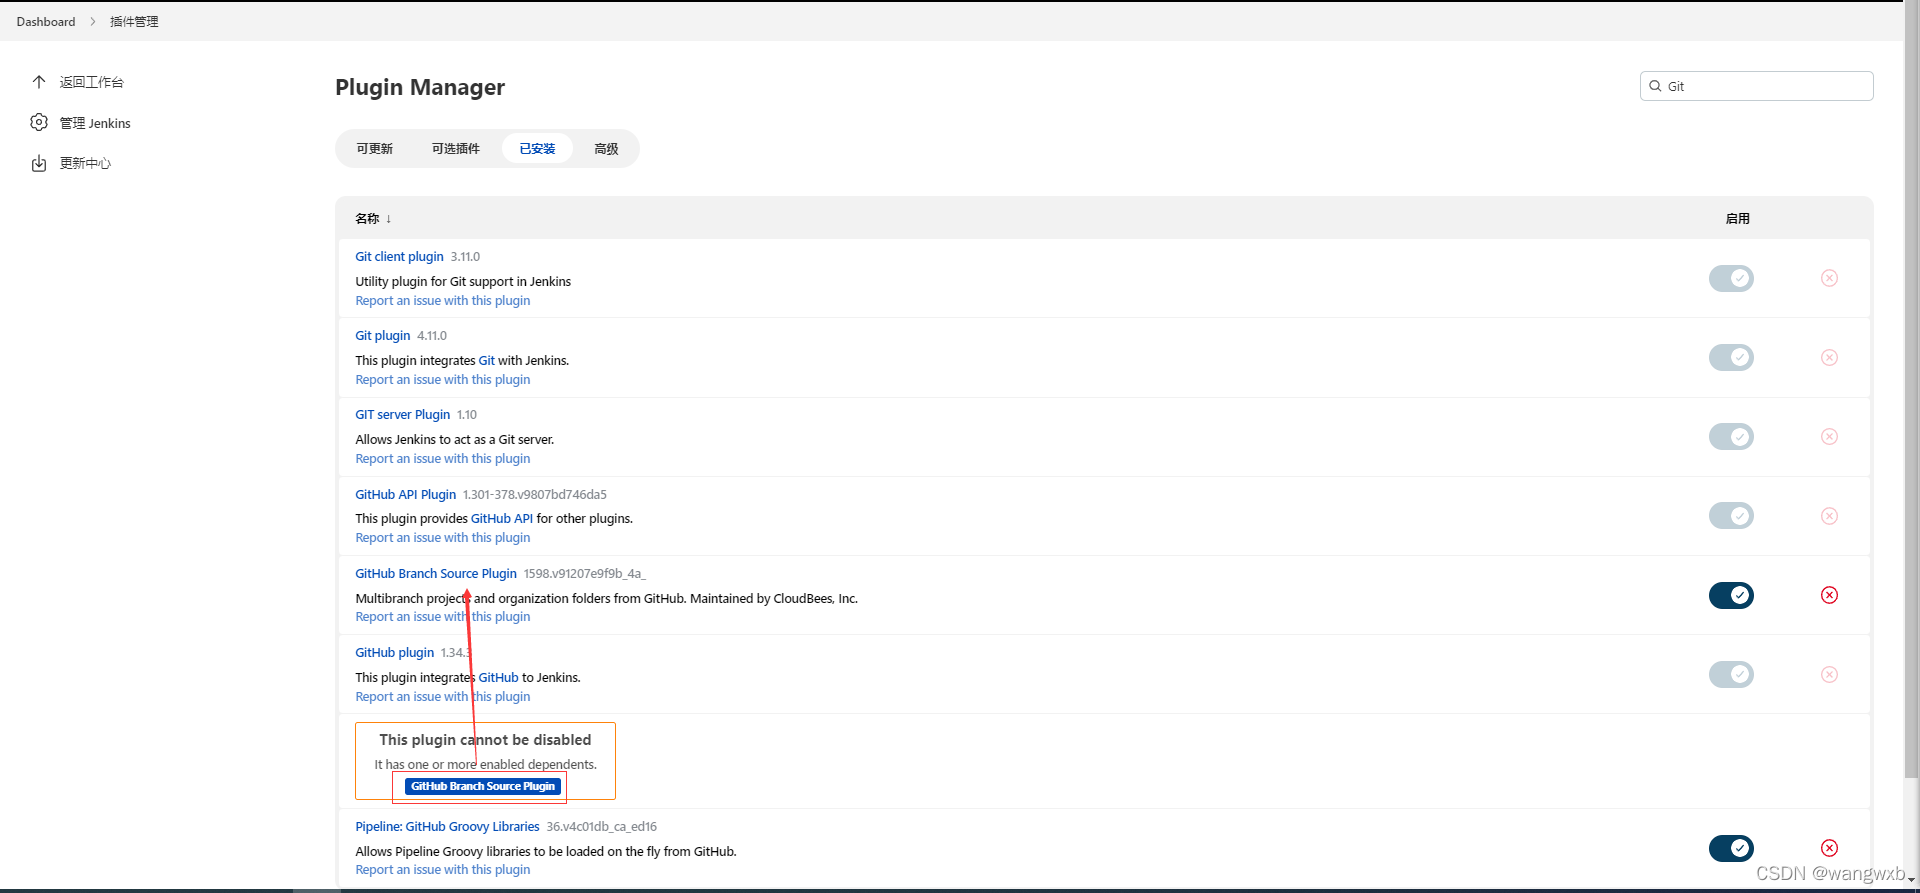The height and width of the screenshot is (893, 1920).
Task: Uninstall GitHub plugin via X icon
Action: 1829,674
